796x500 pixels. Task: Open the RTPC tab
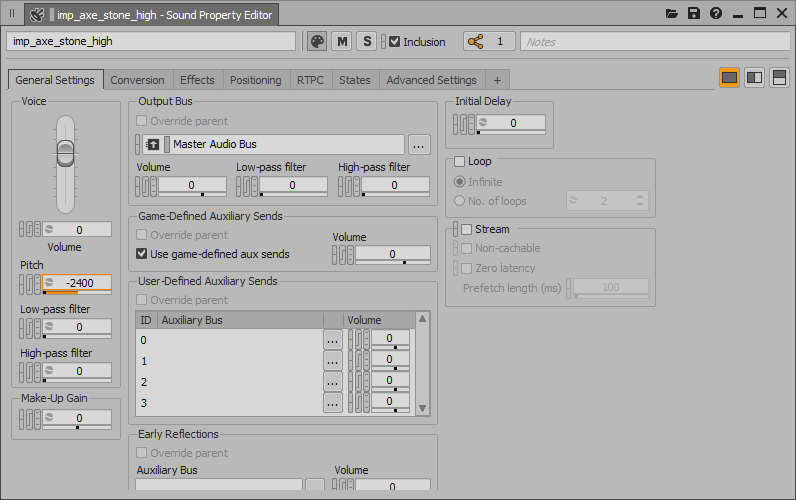310,80
